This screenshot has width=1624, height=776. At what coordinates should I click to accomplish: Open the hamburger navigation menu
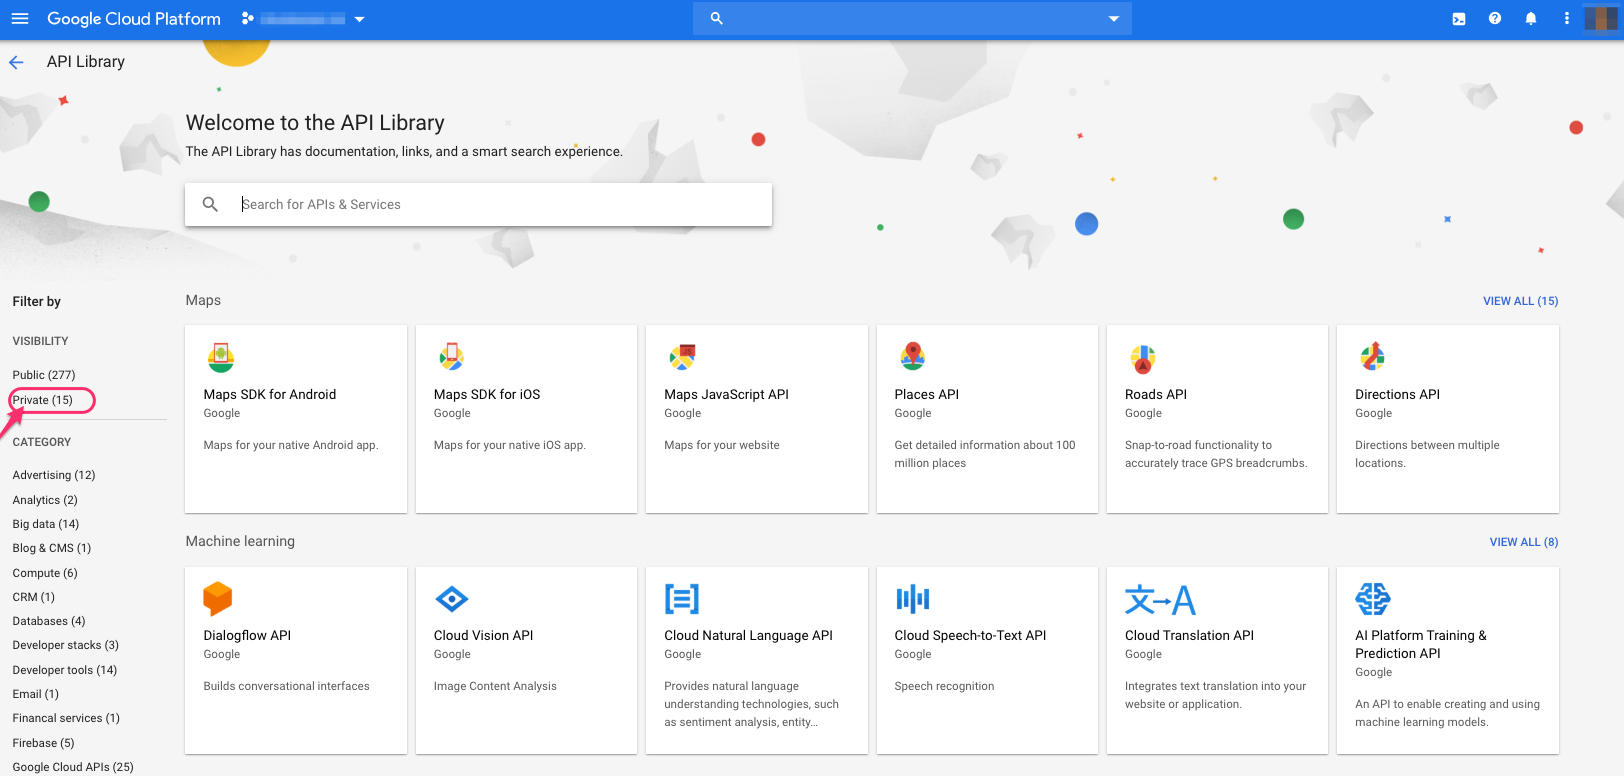point(20,18)
